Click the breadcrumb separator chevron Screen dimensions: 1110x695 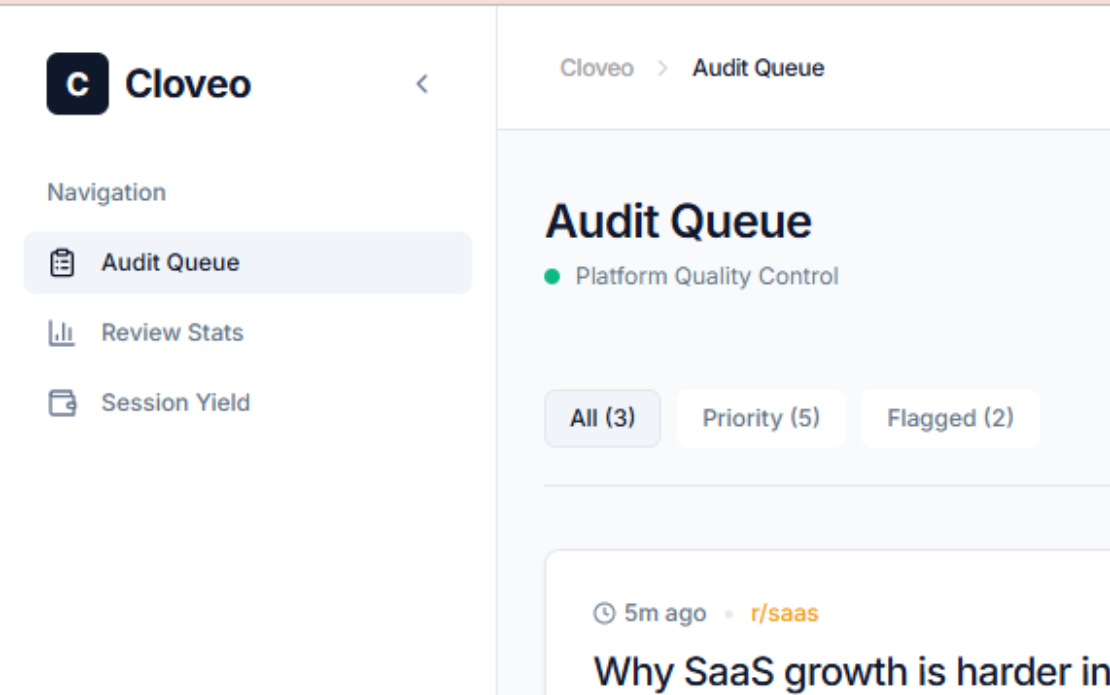click(663, 68)
